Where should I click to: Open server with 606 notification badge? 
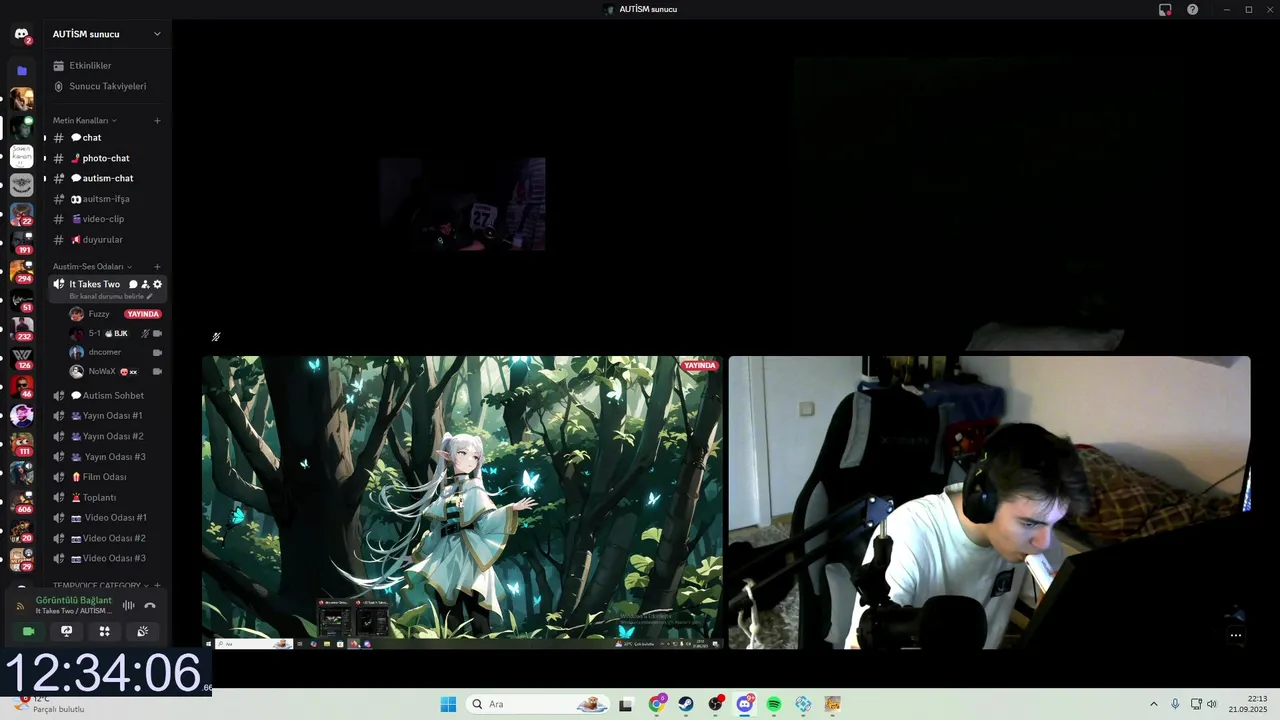click(x=21, y=501)
